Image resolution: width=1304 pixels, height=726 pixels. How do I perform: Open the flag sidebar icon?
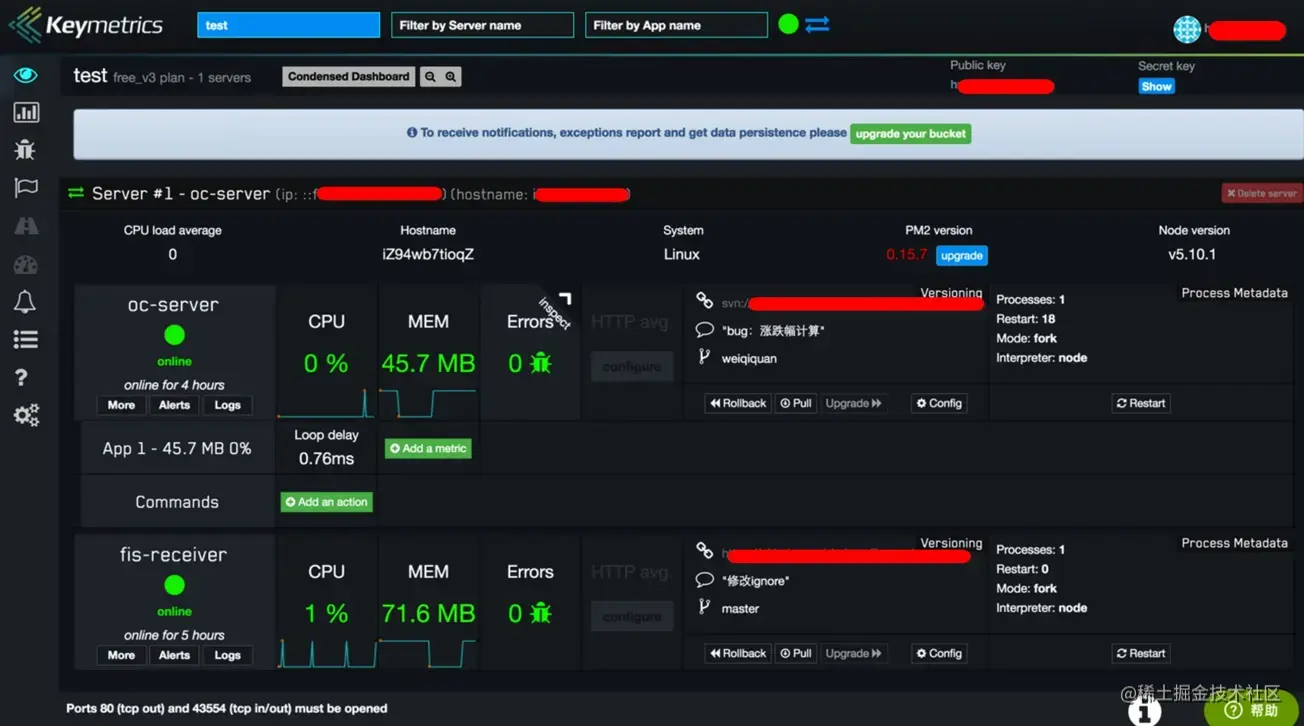click(26, 187)
